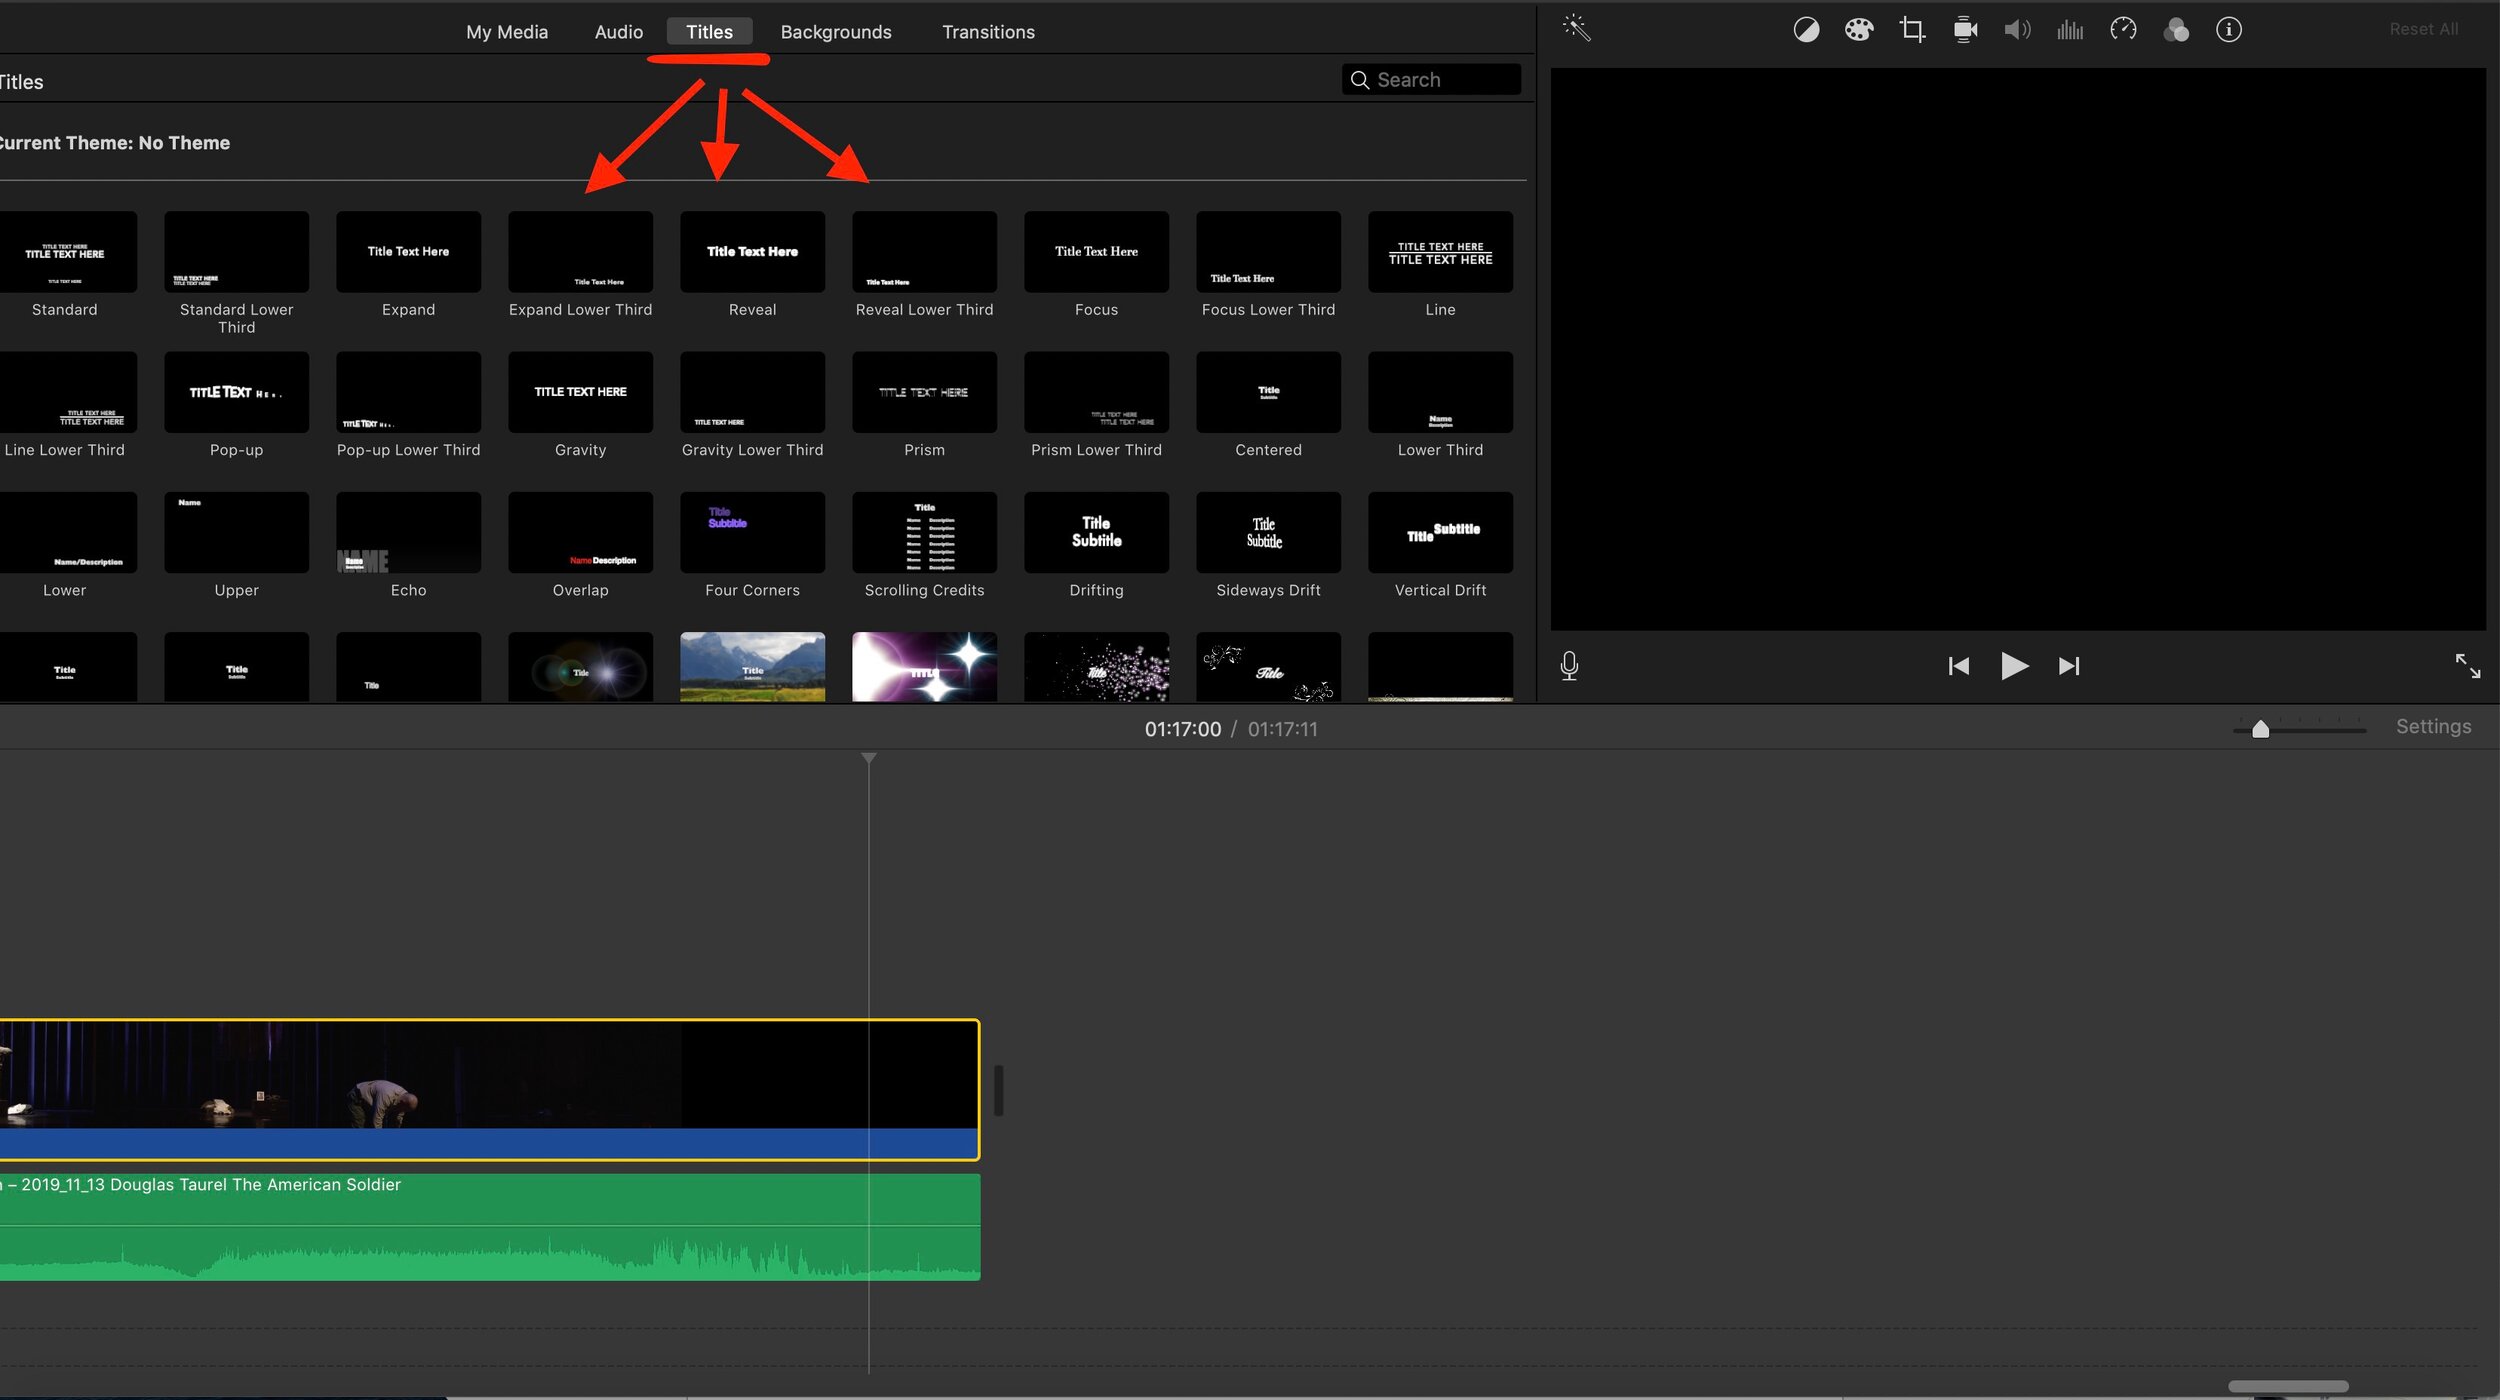Viewport: 2500px width, 1400px height.
Task: Click the clip trim handle beside video
Action: [998, 1090]
